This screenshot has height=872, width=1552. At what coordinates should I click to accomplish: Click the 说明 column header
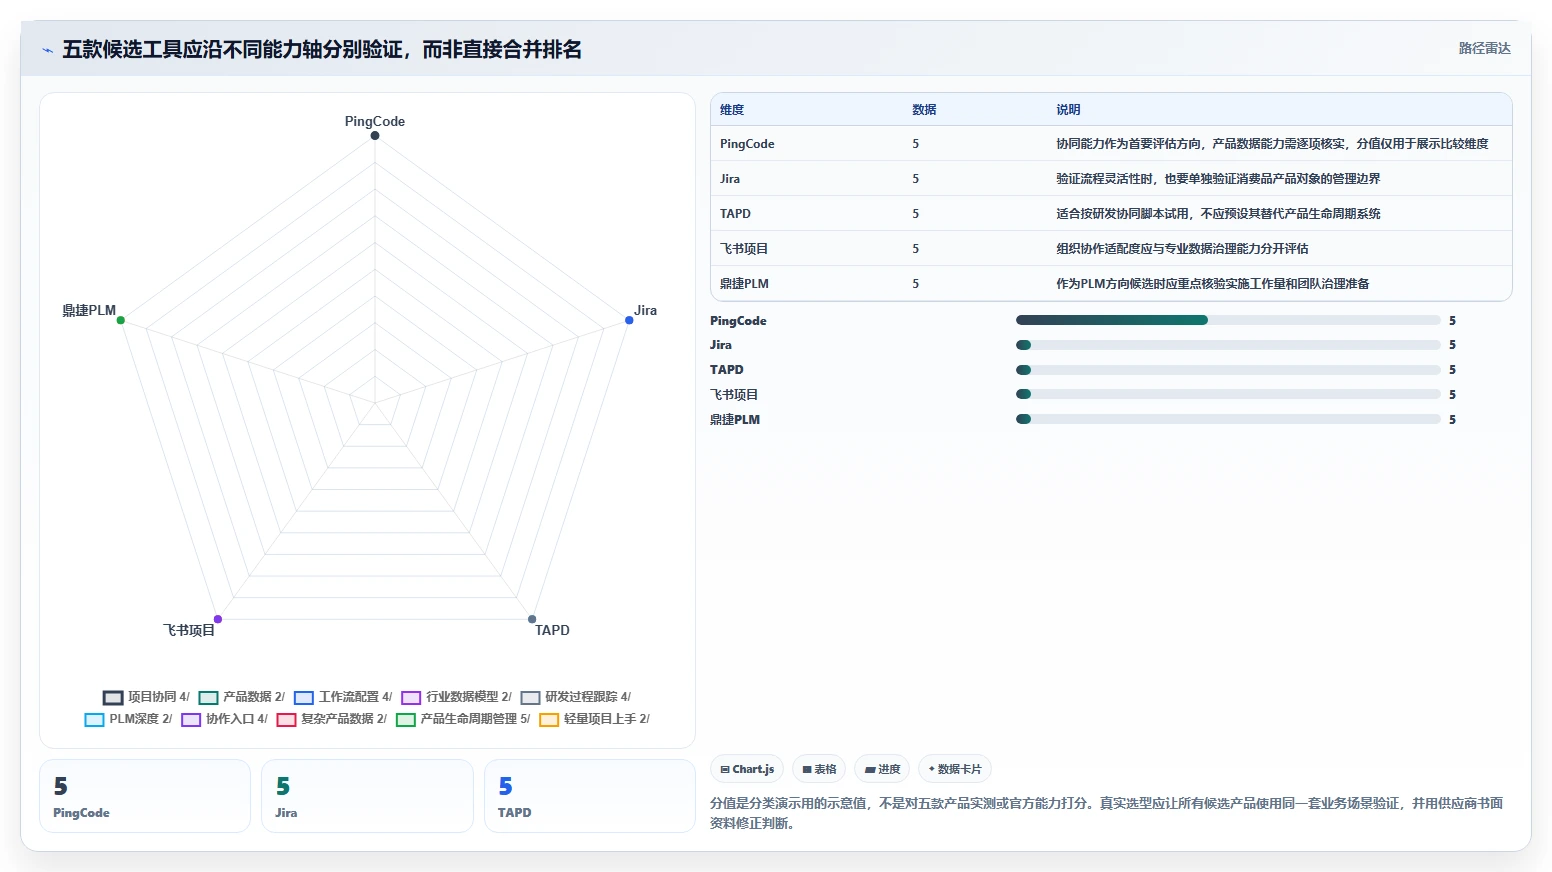(1068, 110)
